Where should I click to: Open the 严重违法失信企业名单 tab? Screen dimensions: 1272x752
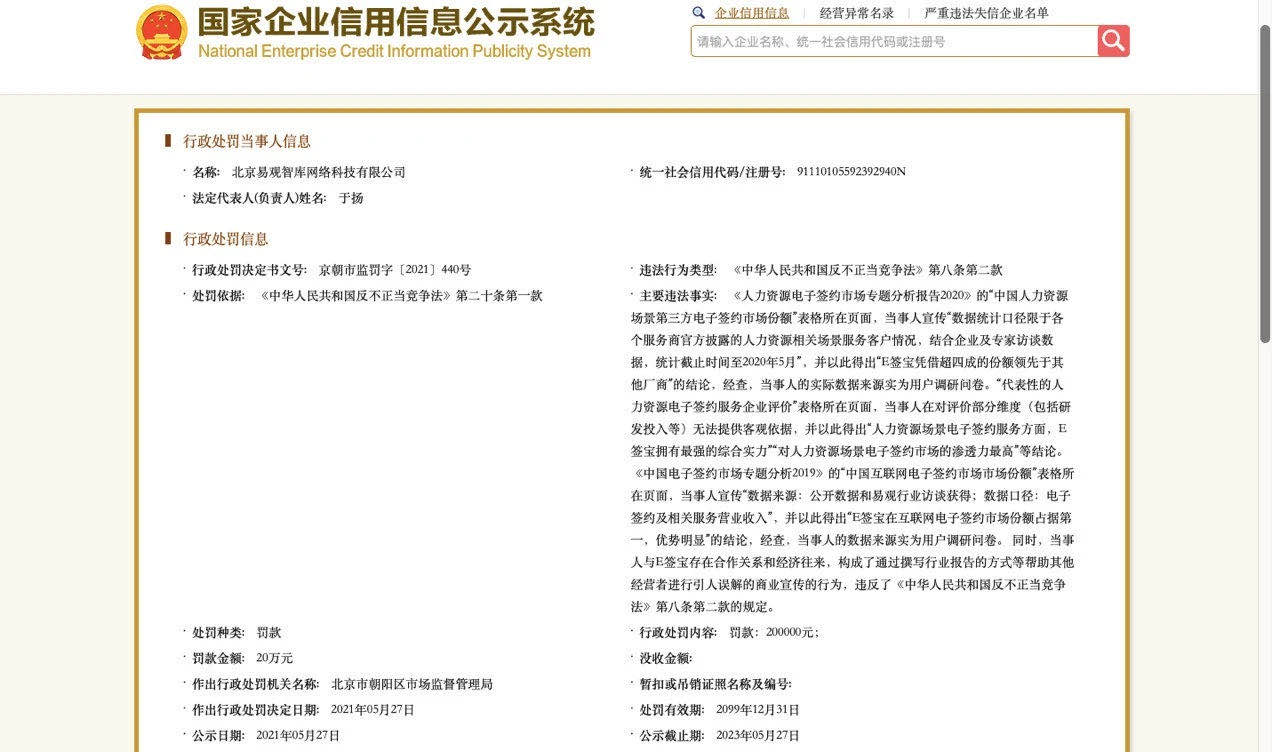[986, 13]
